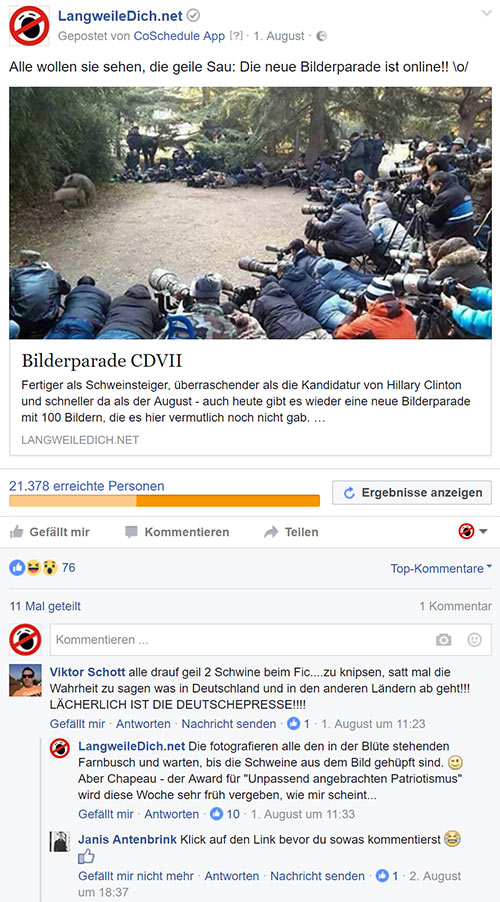Open the CoSchedule App link

point(179,36)
